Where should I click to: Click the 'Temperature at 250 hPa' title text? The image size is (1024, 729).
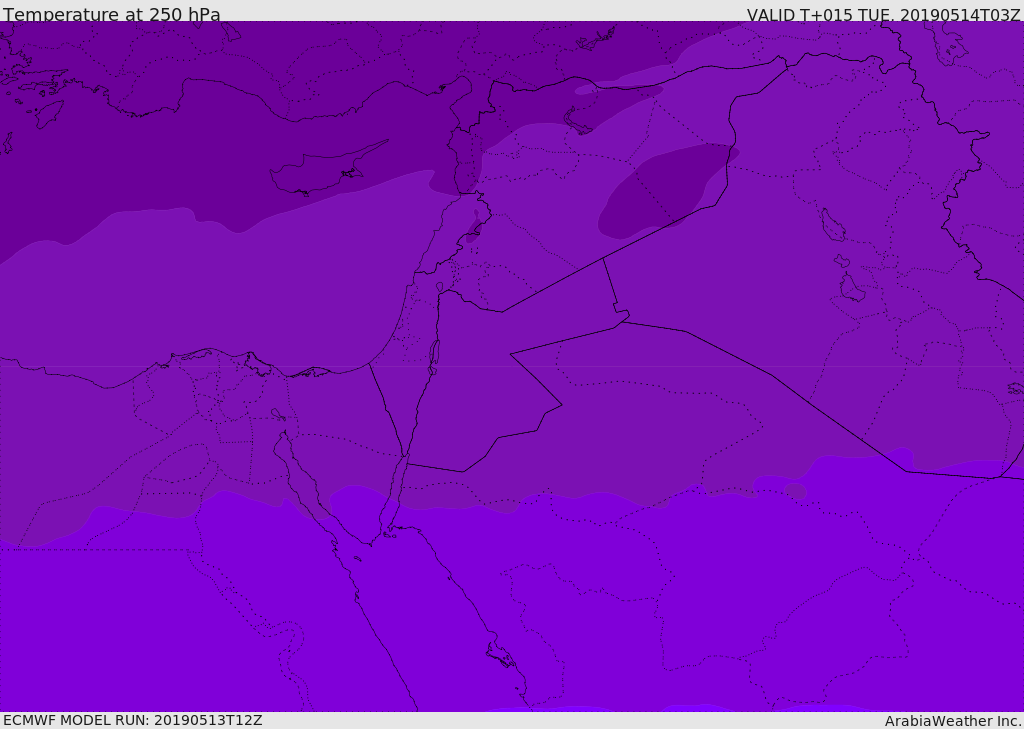[x=112, y=14]
